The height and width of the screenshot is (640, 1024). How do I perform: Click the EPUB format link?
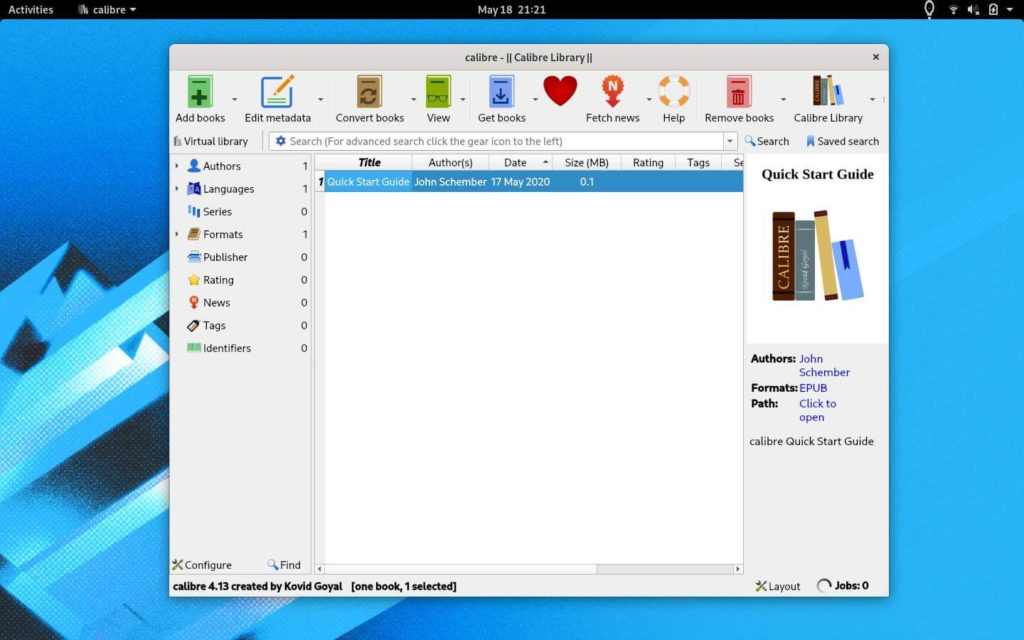pyautogui.click(x=813, y=388)
